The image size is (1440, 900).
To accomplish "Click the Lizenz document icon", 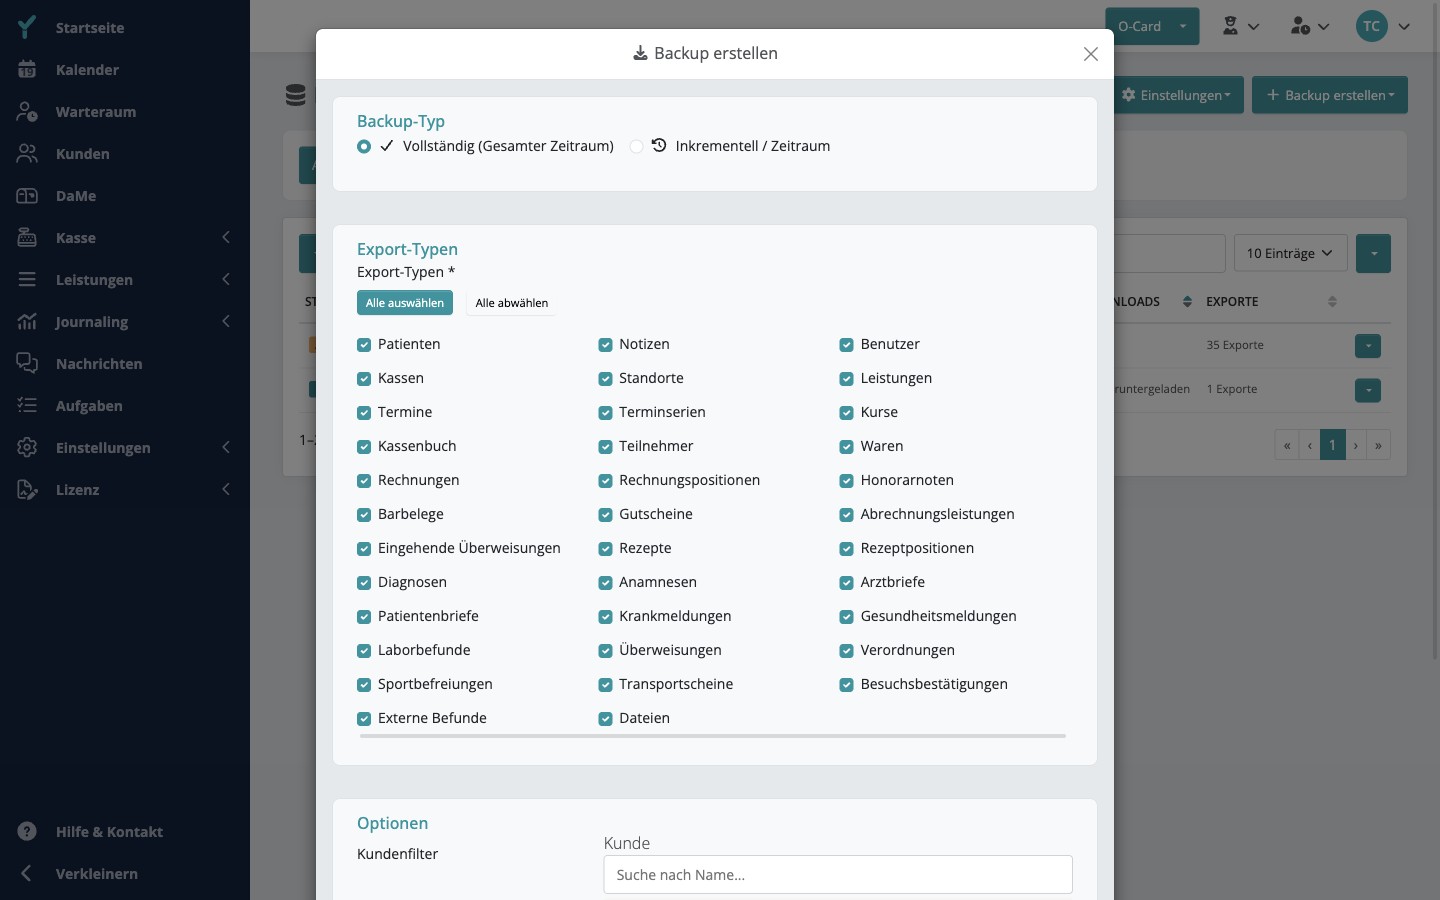I will tap(27, 490).
